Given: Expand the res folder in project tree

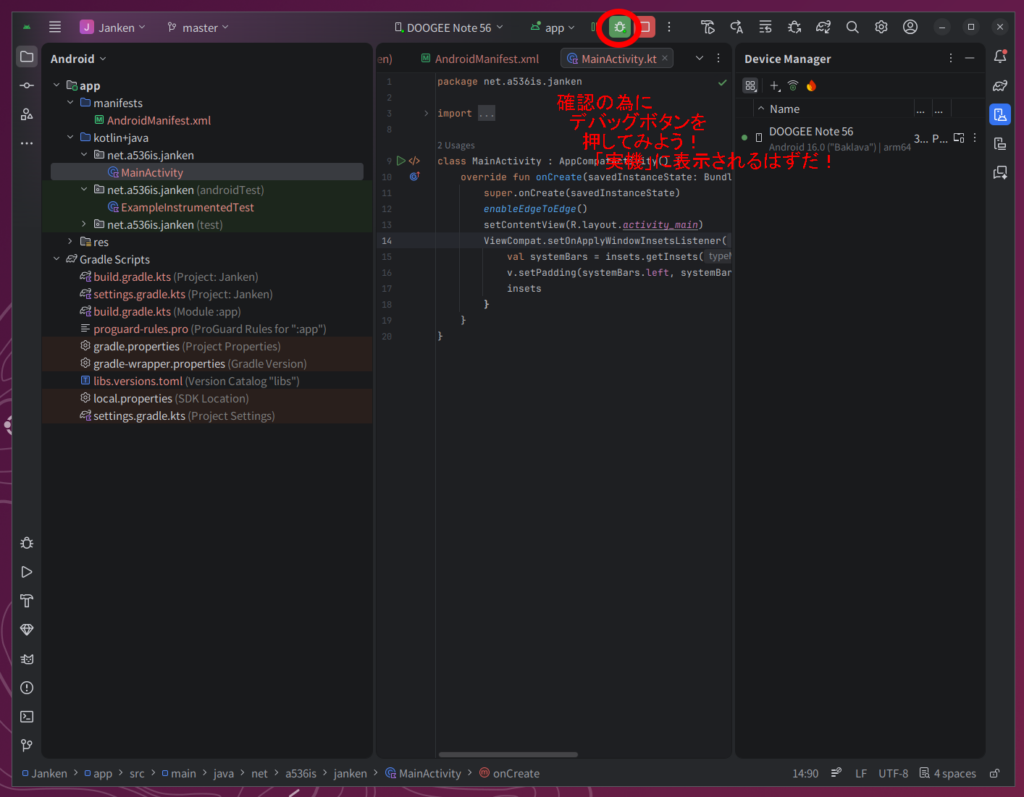Looking at the screenshot, I should pyautogui.click(x=71, y=242).
